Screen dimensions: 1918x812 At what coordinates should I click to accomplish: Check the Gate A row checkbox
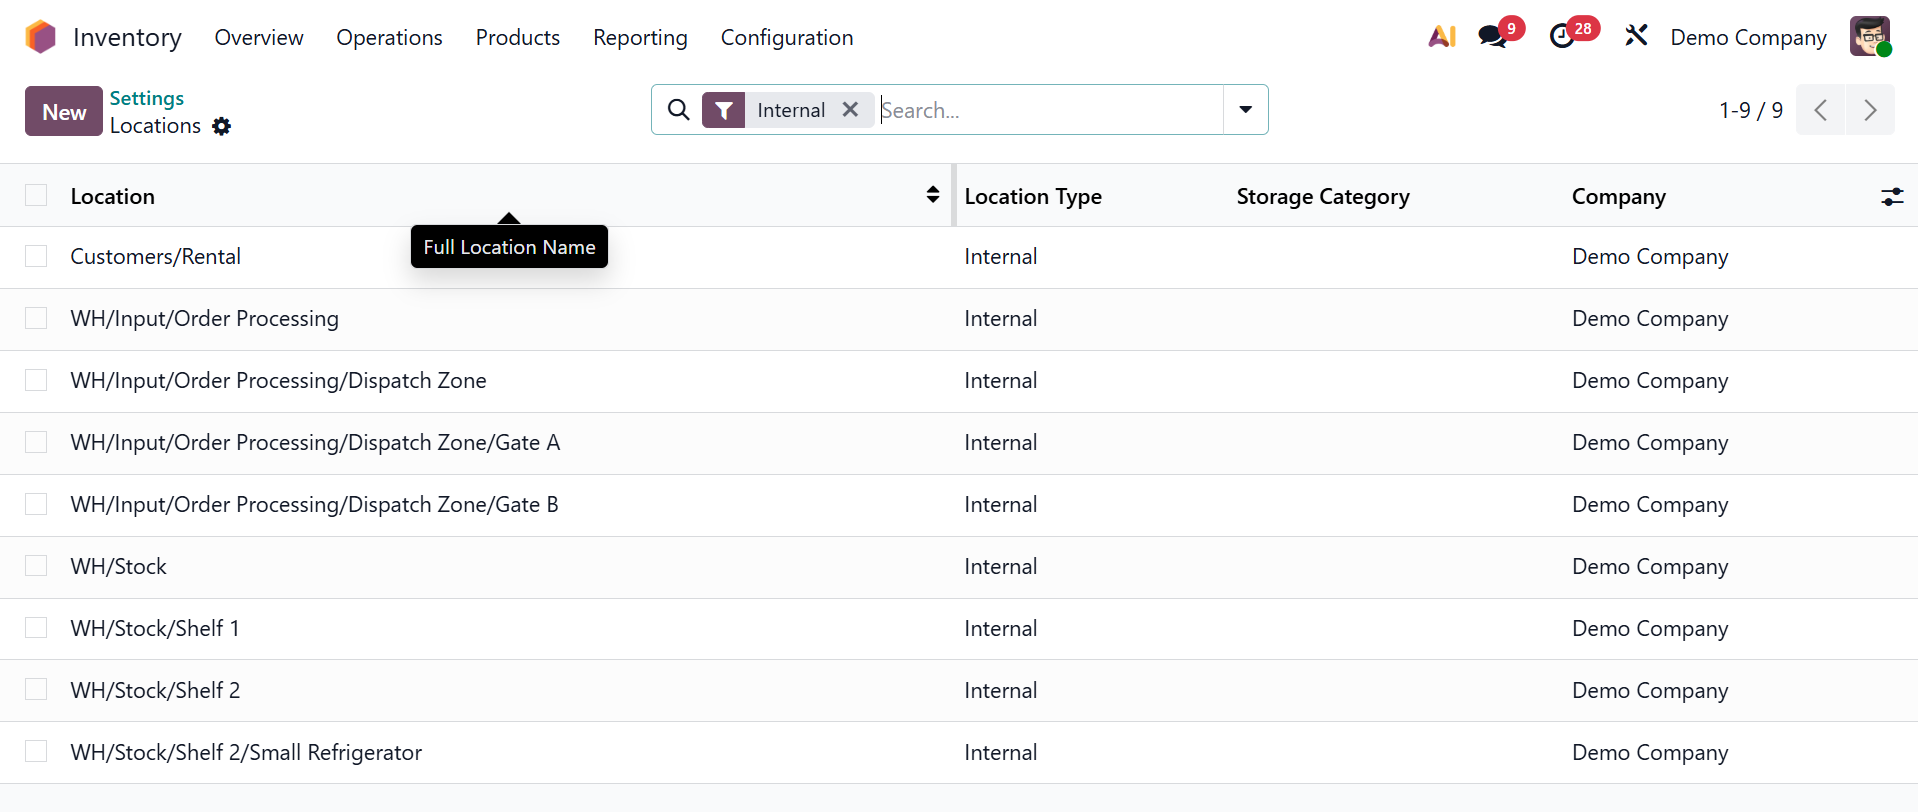click(36, 442)
